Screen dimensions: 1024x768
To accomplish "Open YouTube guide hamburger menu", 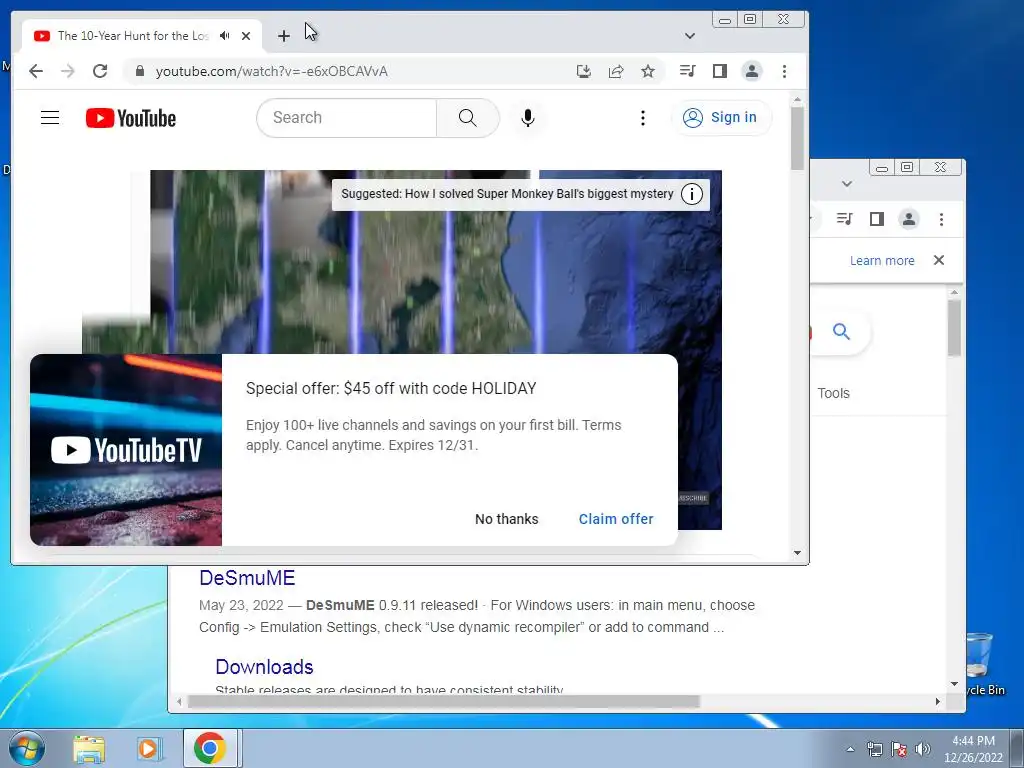I will click(50, 118).
